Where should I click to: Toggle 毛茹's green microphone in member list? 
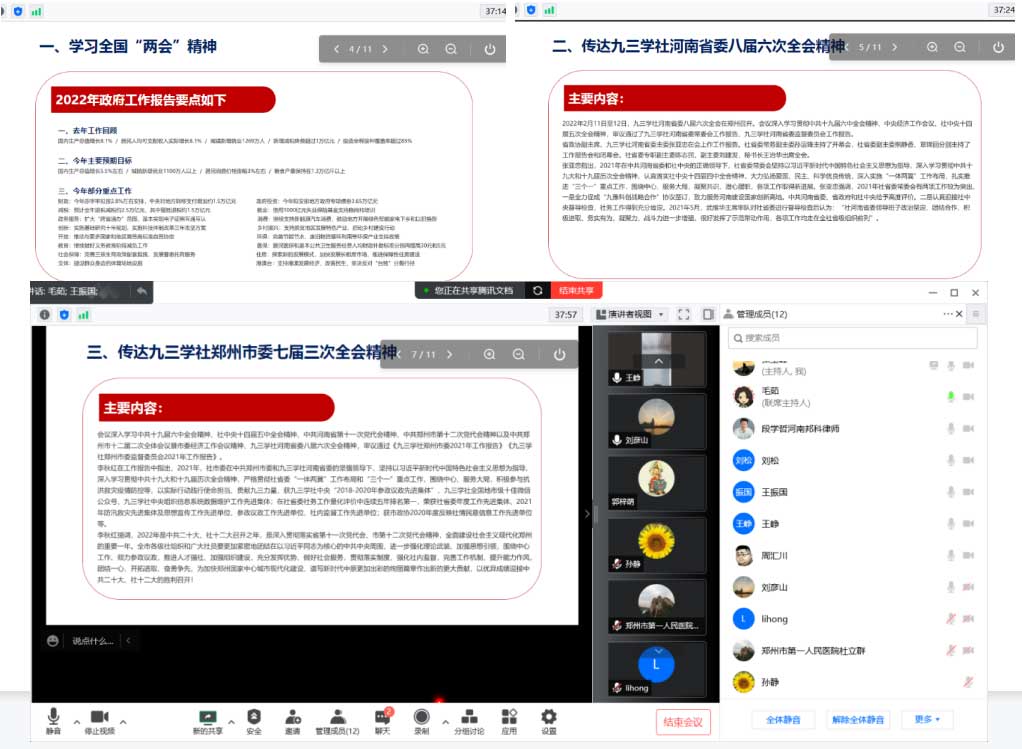(x=951, y=395)
